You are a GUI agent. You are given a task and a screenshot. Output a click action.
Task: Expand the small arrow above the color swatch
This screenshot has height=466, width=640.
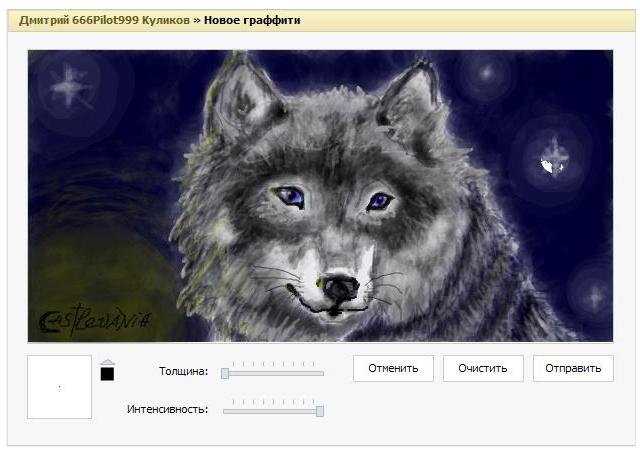click(108, 362)
